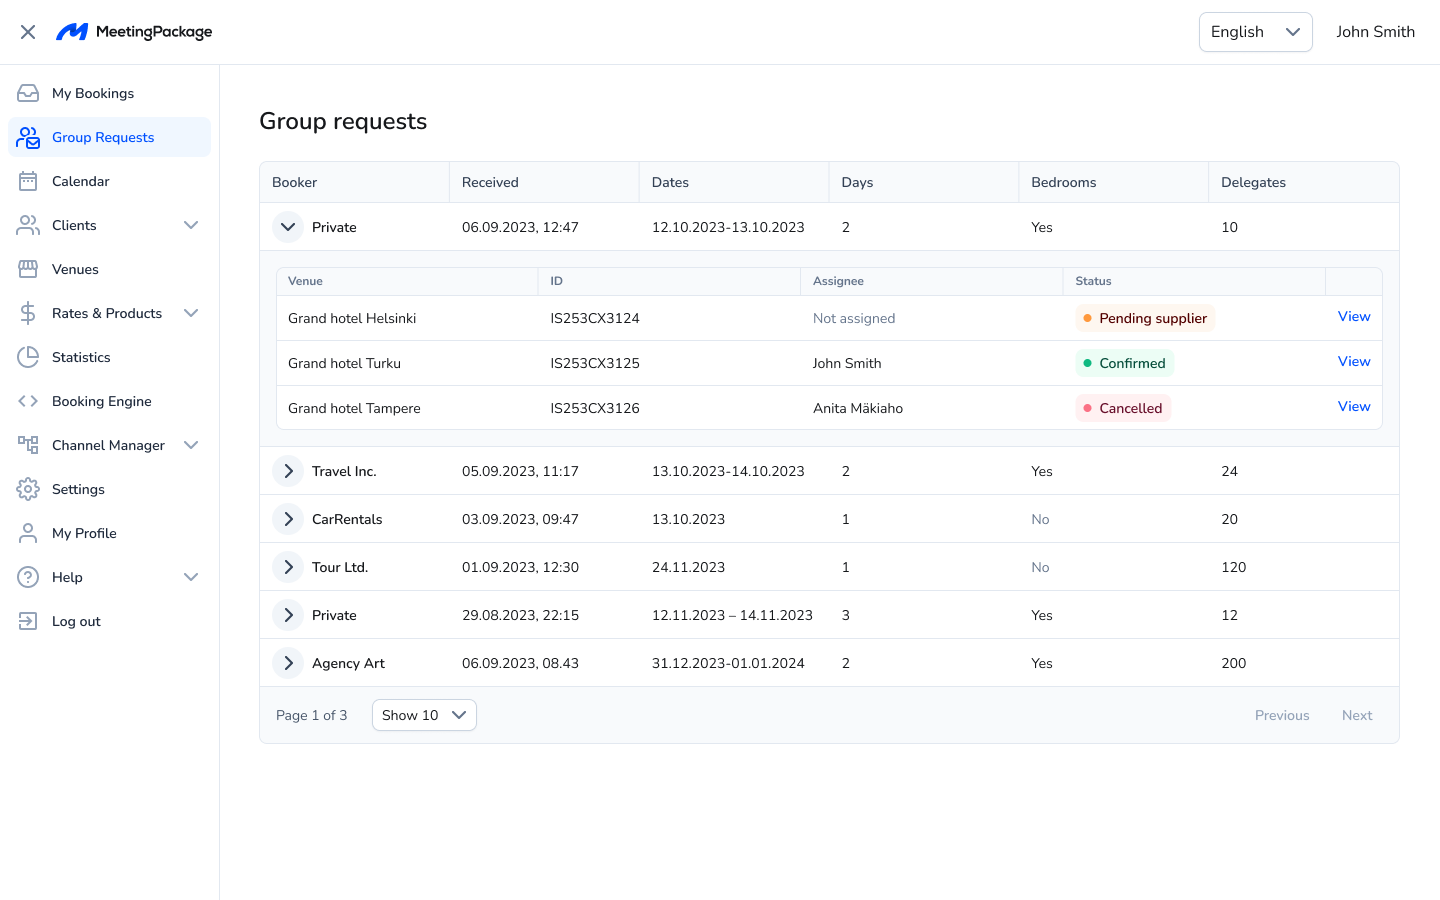Open the Show 10 page size dropdown
Screen dimensions: 1440x900
424,715
